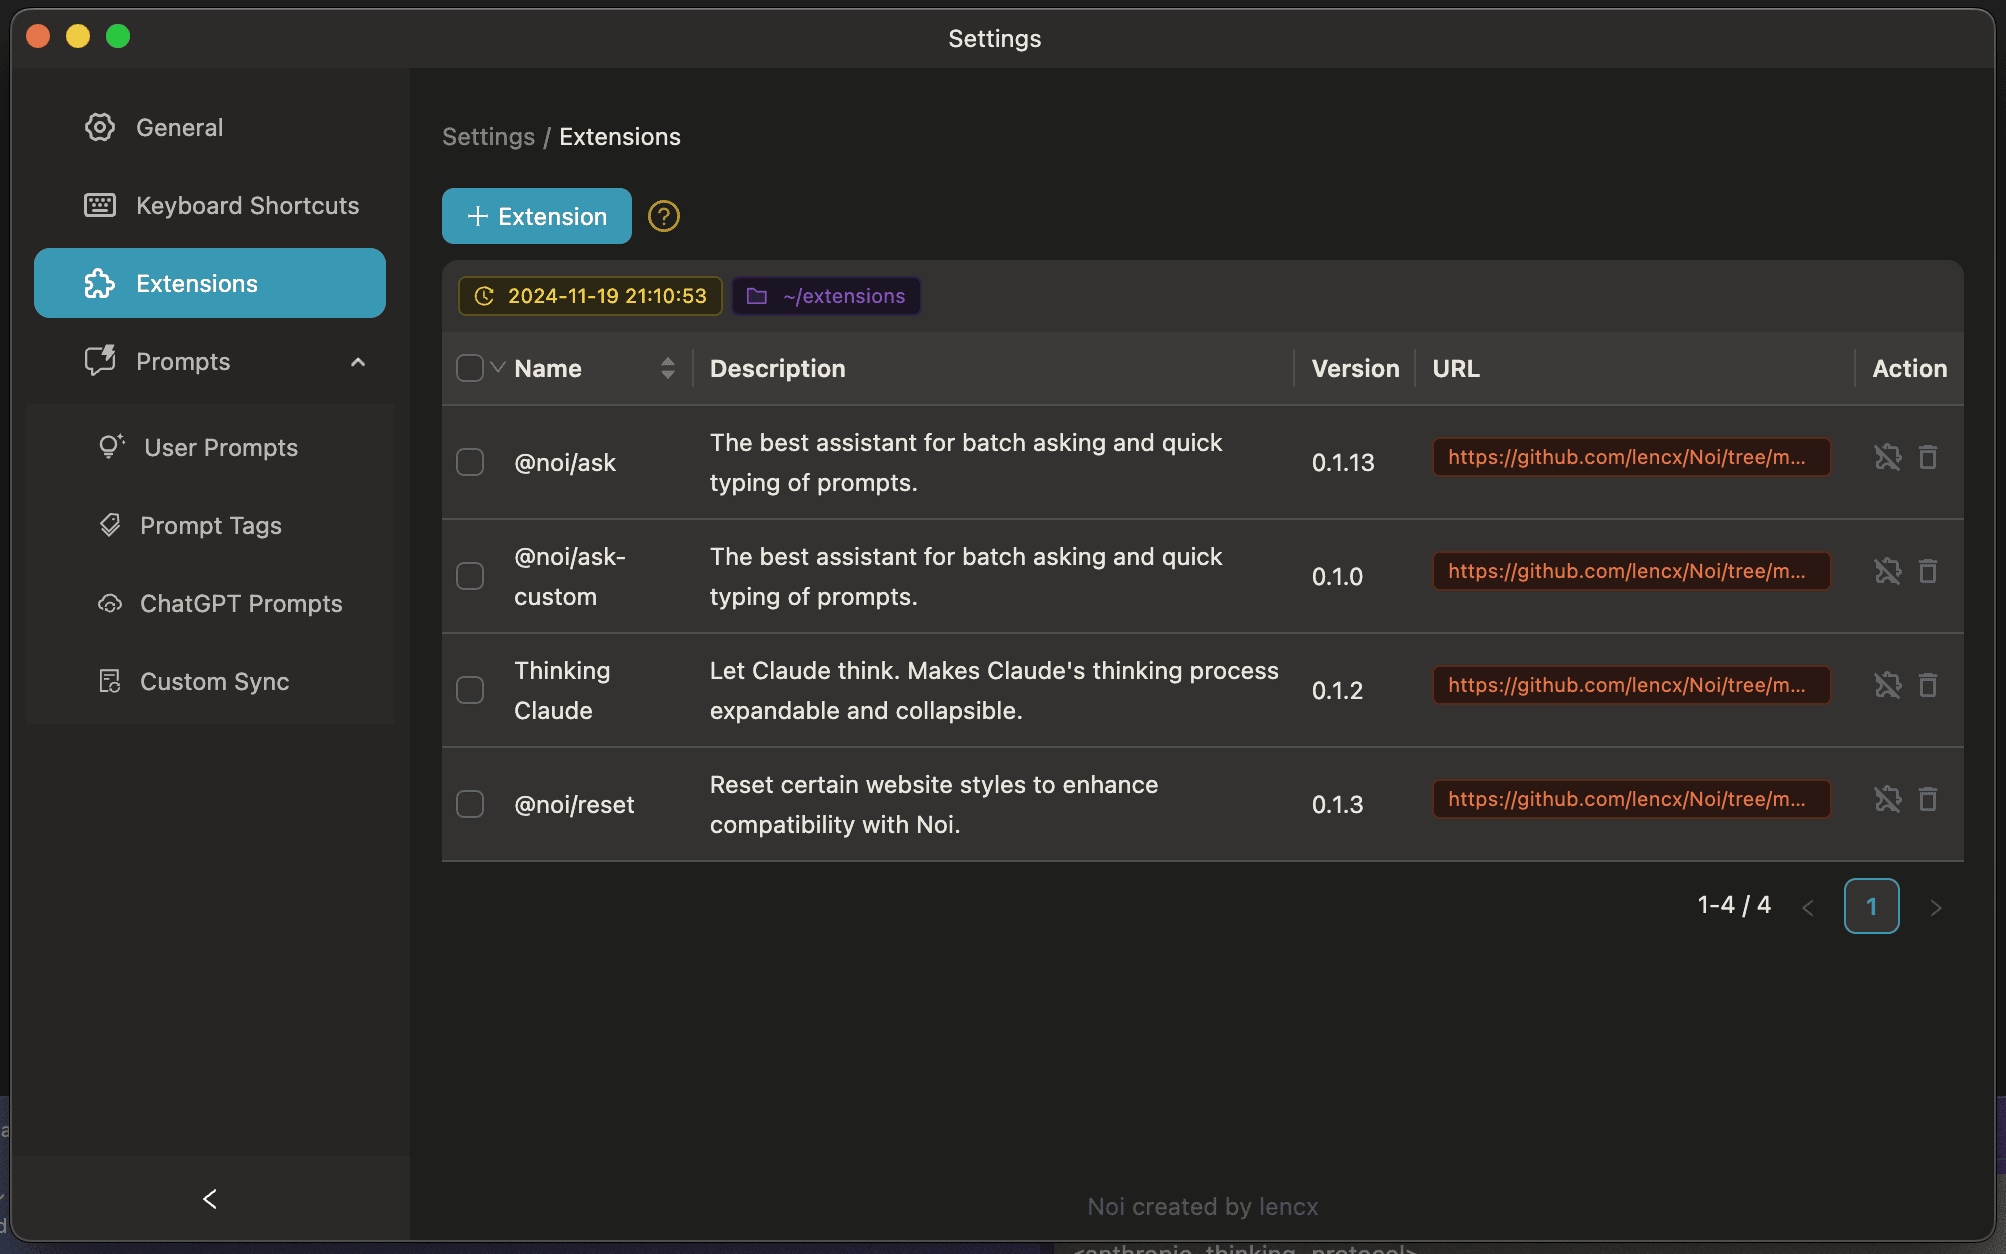Click the disable plug icon for Thinking Claude
Viewport: 2006px width, 1254px height.
(1887, 686)
